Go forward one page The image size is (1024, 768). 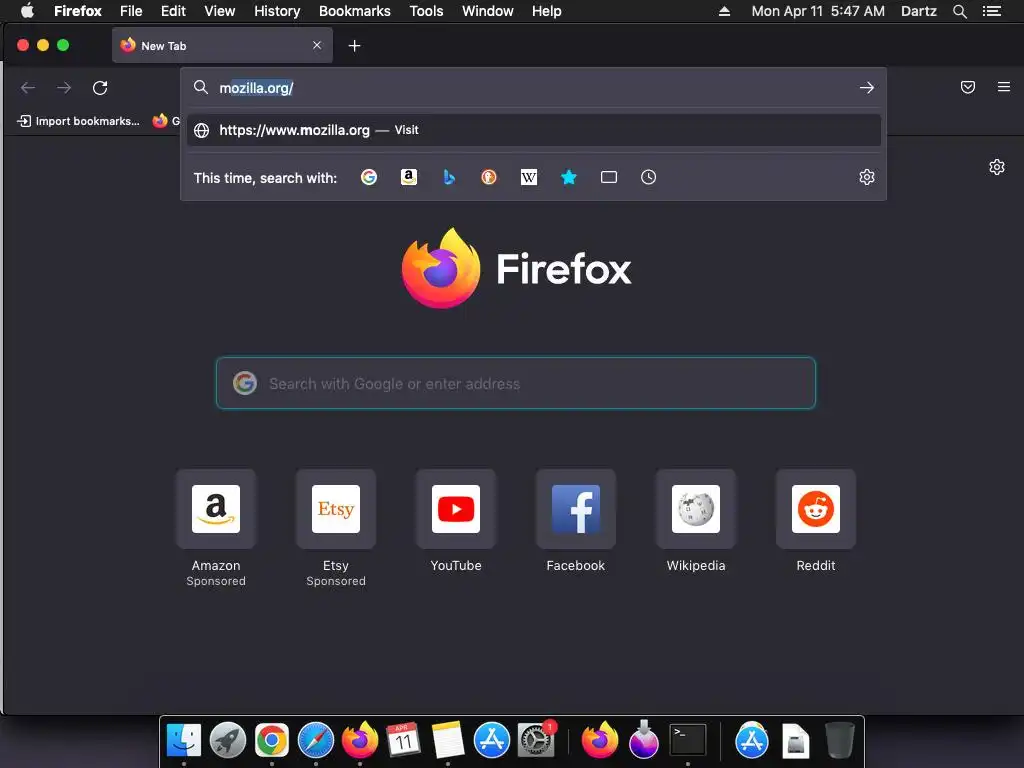coord(64,88)
